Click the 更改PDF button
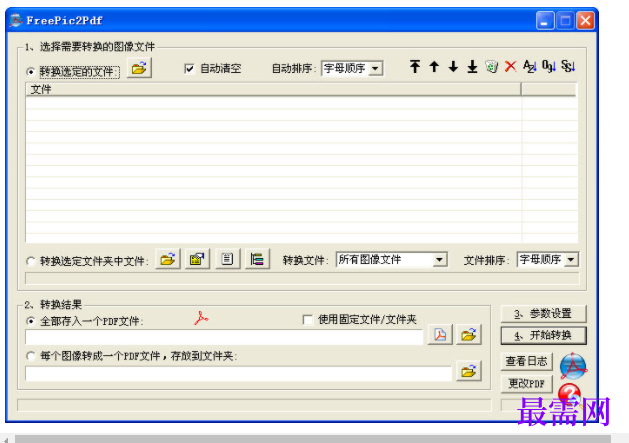 (x=527, y=384)
